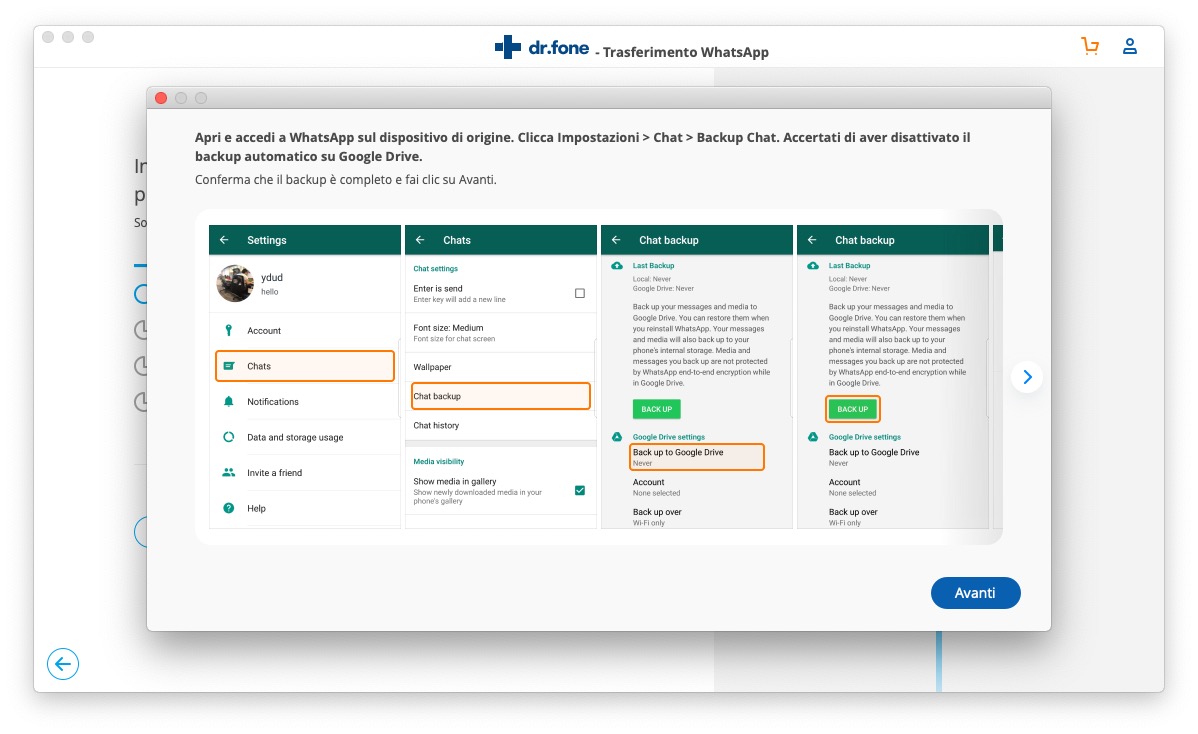Go back with the circled arrow
The image size is (1198, 734).
point(63,664)
